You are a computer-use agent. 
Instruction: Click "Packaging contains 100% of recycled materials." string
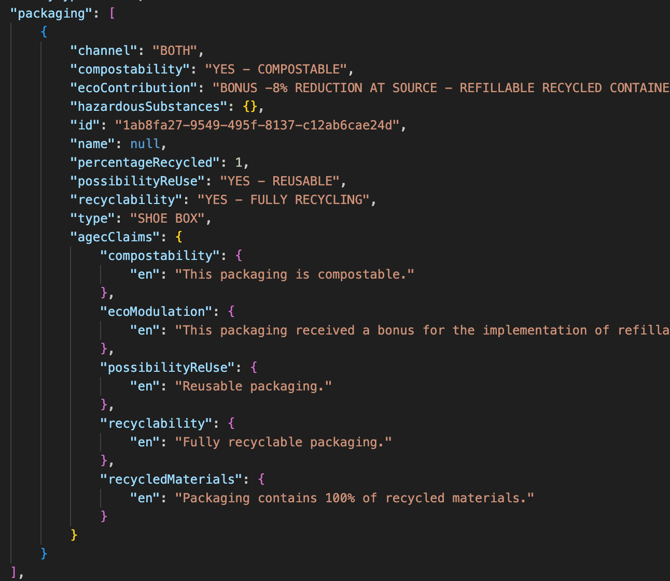point(354,498)
